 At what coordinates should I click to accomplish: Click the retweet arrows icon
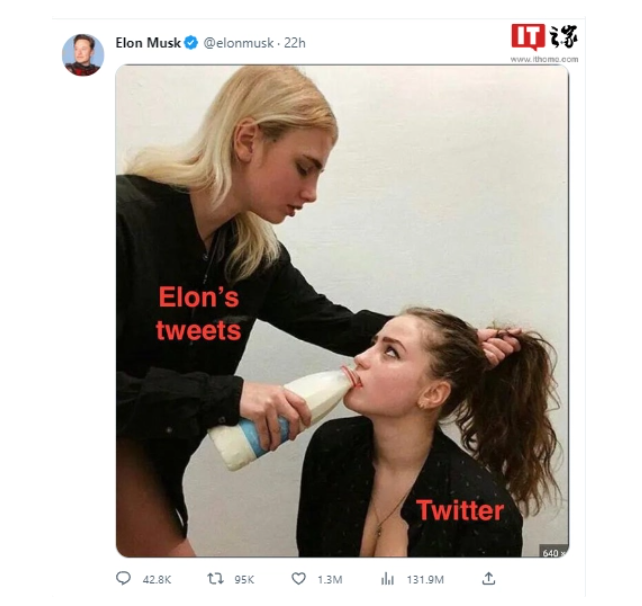(x=215, y=579)
